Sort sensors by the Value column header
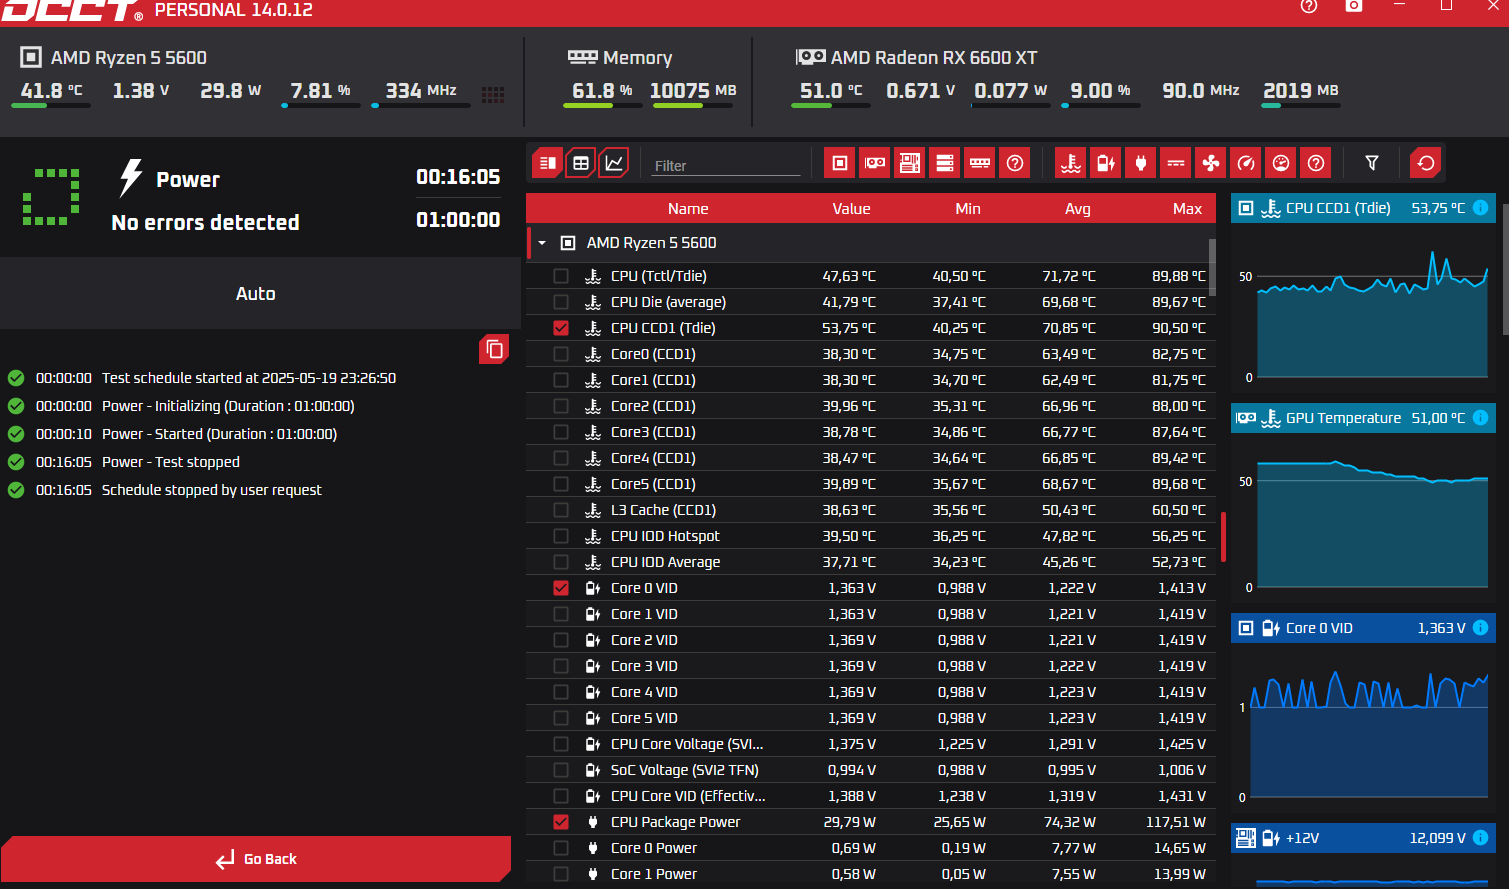The image size is (1509, 889). tap(851, 209)
